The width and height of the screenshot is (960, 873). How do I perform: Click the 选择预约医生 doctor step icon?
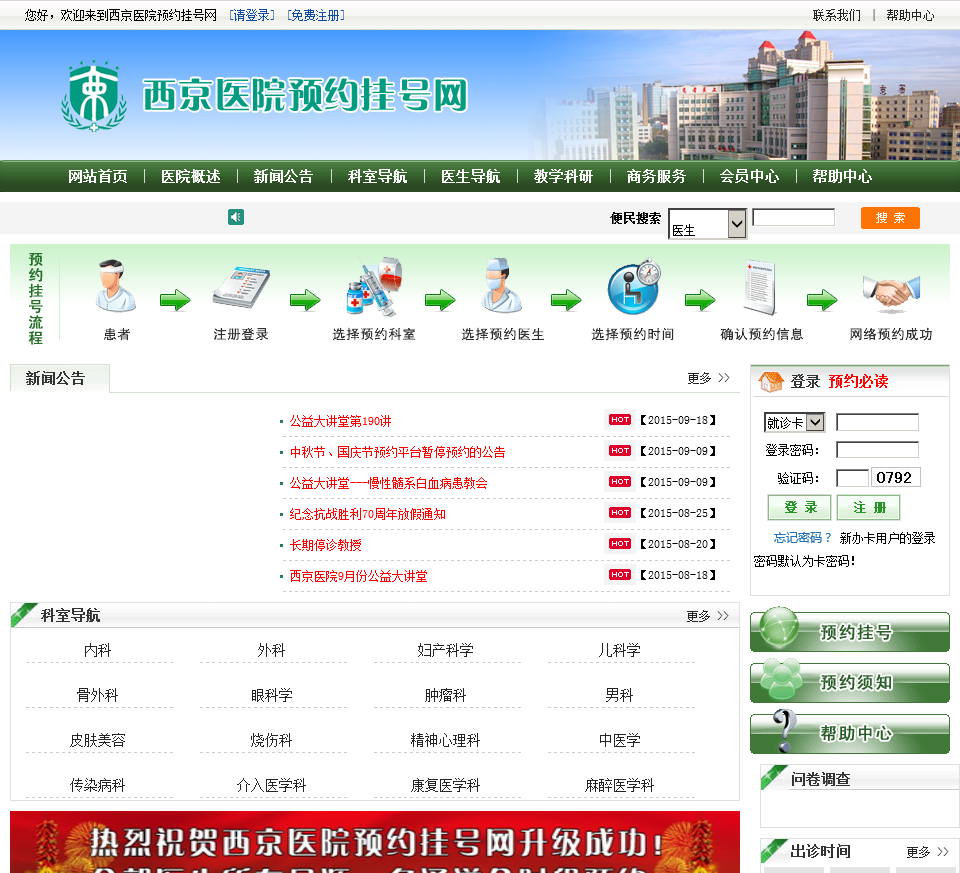[501, 286]
